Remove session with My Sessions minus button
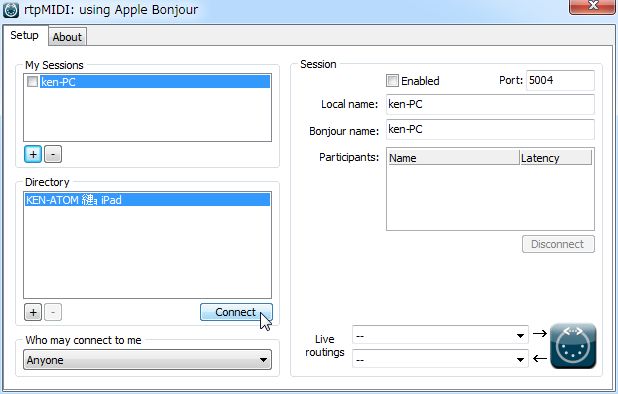Screen dimensions: 618x394 (x=53, y=154)
